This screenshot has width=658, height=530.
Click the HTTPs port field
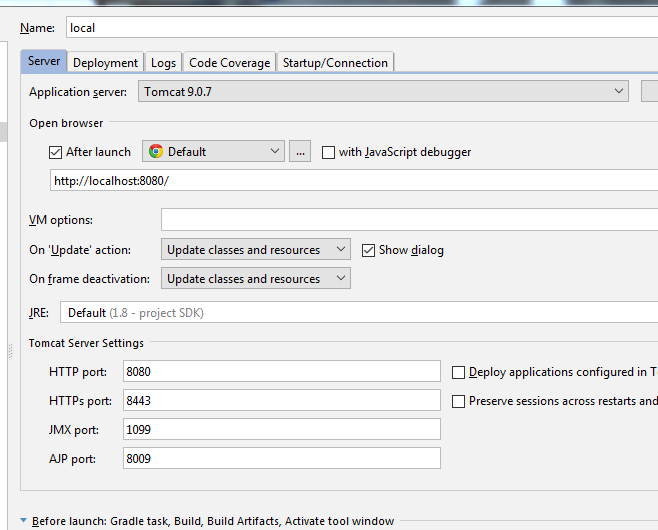[x=282, y=400]
